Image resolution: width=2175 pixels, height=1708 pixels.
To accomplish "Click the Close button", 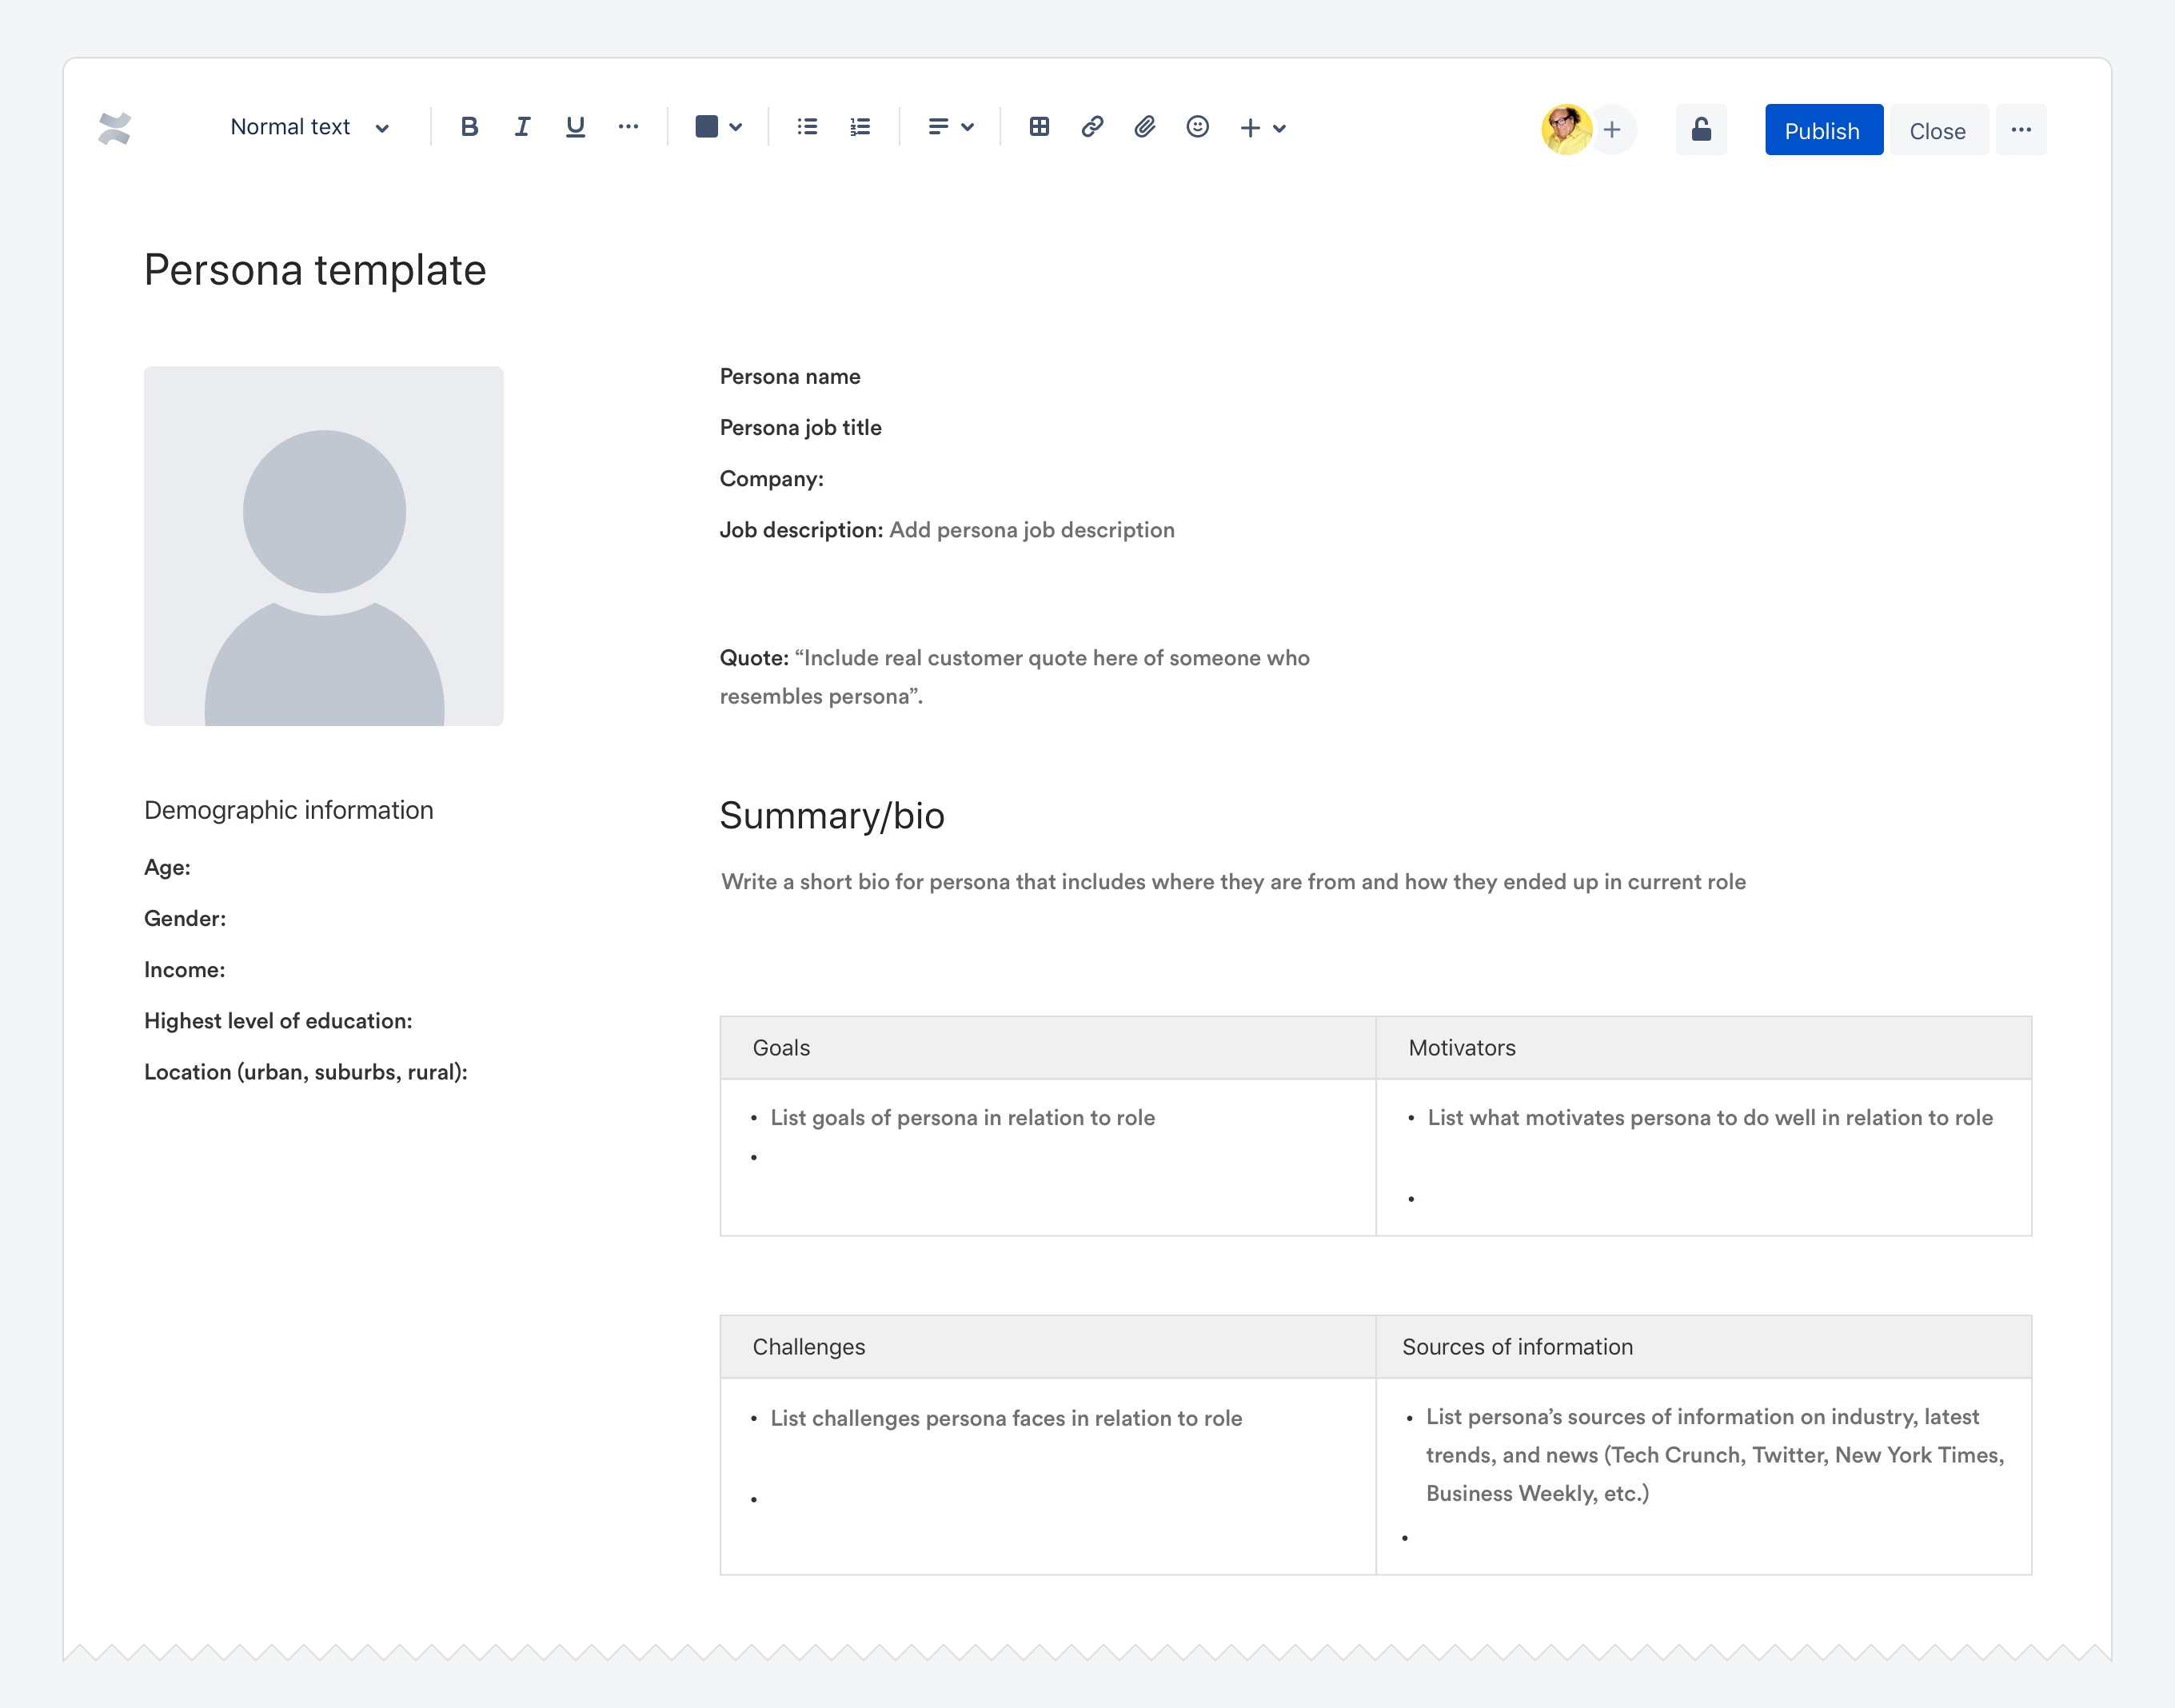I will point(1937,129).
